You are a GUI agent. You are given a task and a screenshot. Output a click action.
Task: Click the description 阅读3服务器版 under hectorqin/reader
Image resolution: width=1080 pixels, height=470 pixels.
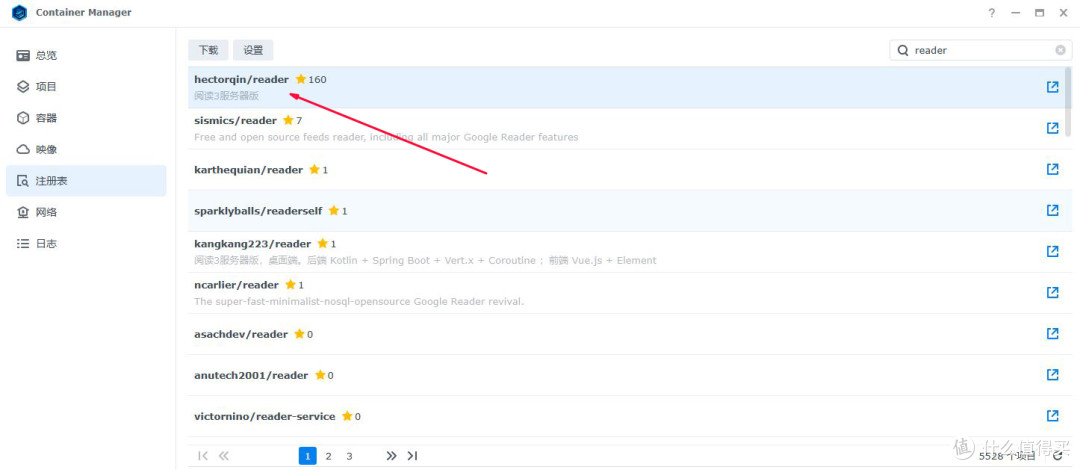click(x=227, y=96)
